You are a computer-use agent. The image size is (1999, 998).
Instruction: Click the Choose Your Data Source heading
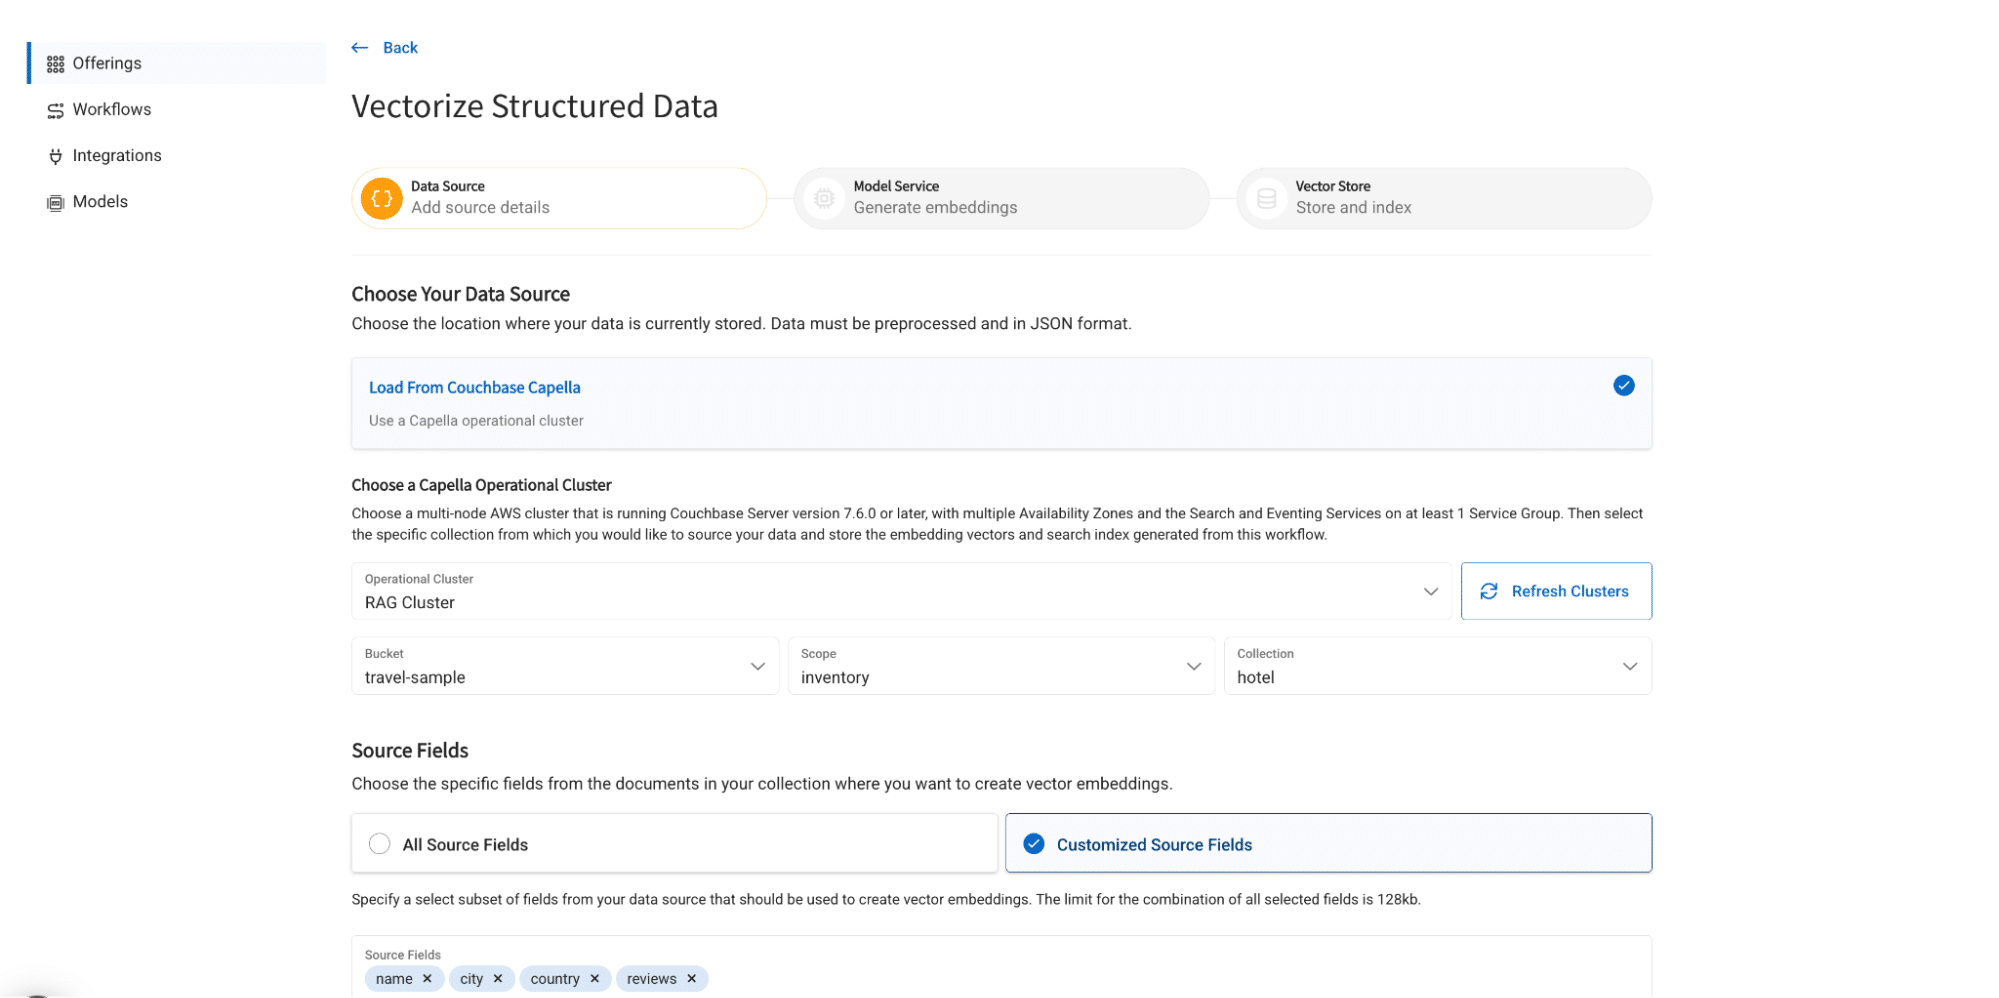tap(460, 294)
